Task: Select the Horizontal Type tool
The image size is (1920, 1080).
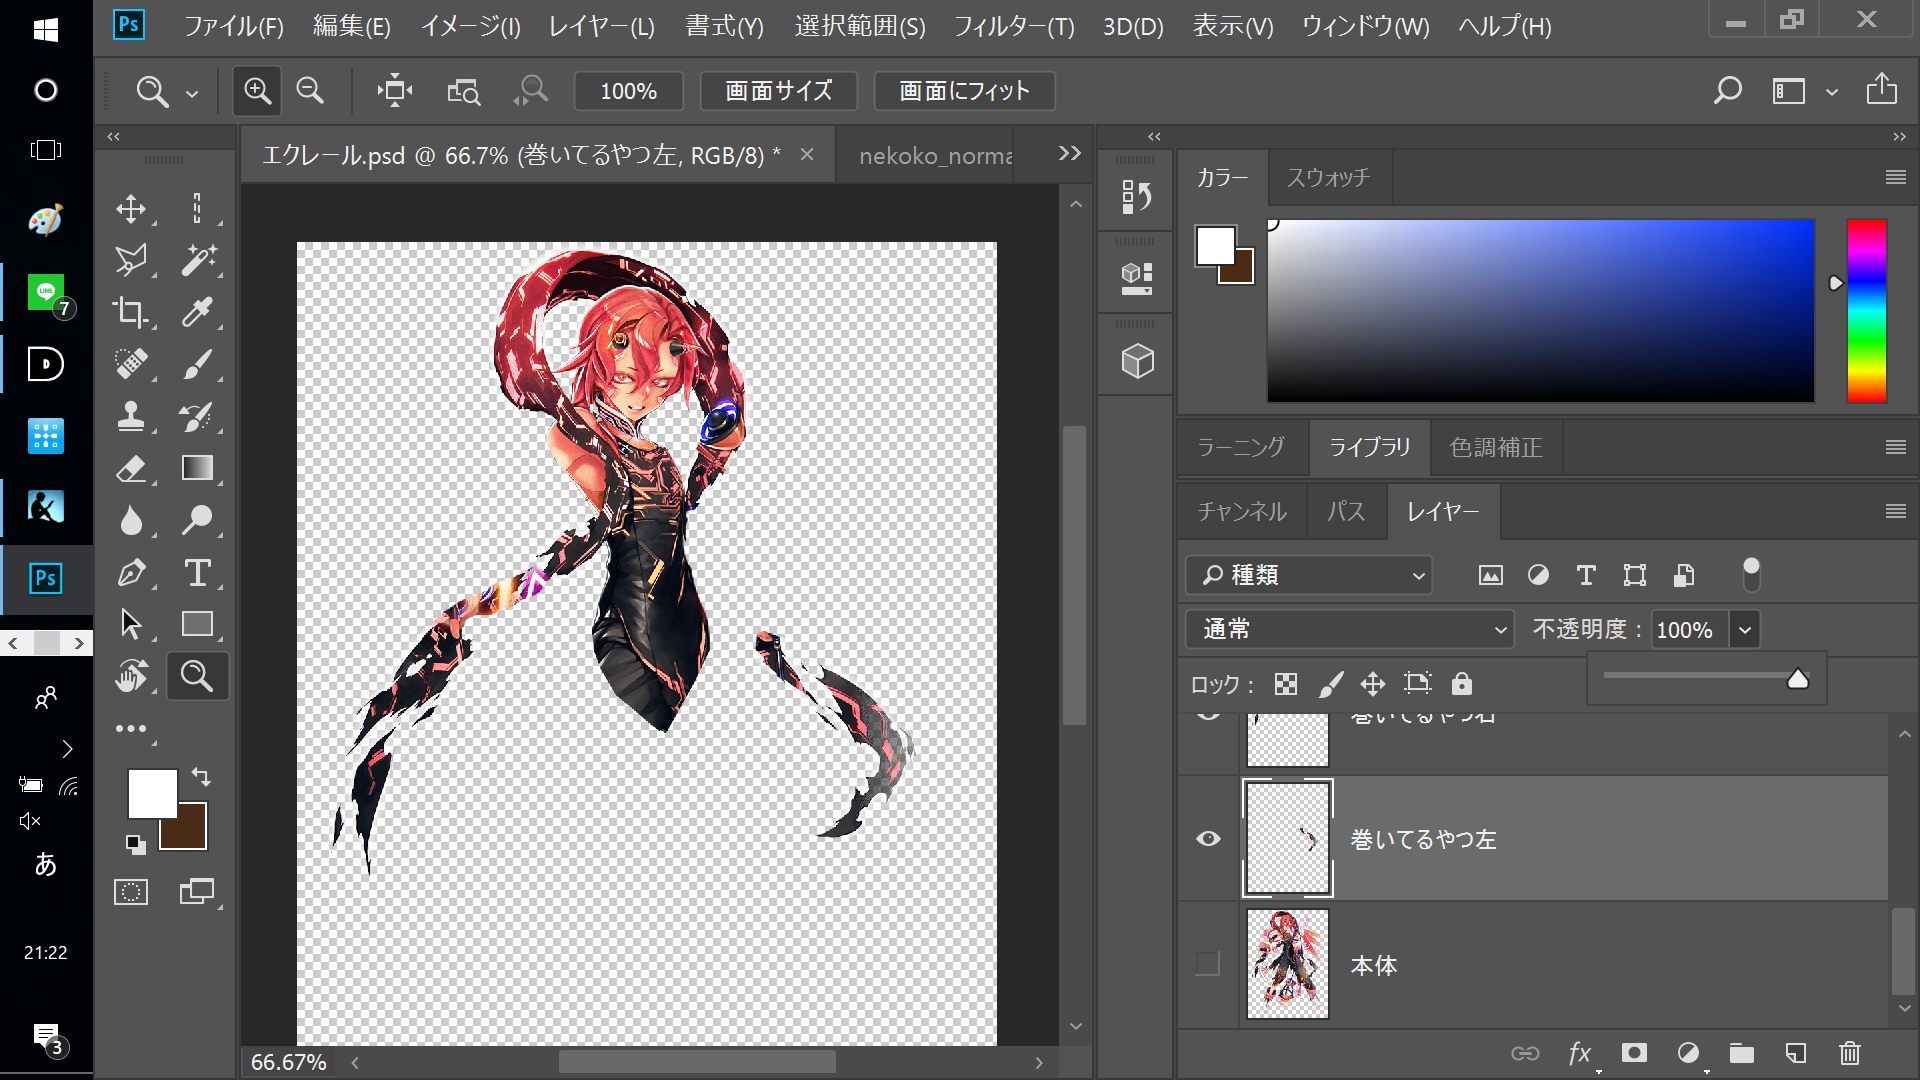Action: point(197,573)
